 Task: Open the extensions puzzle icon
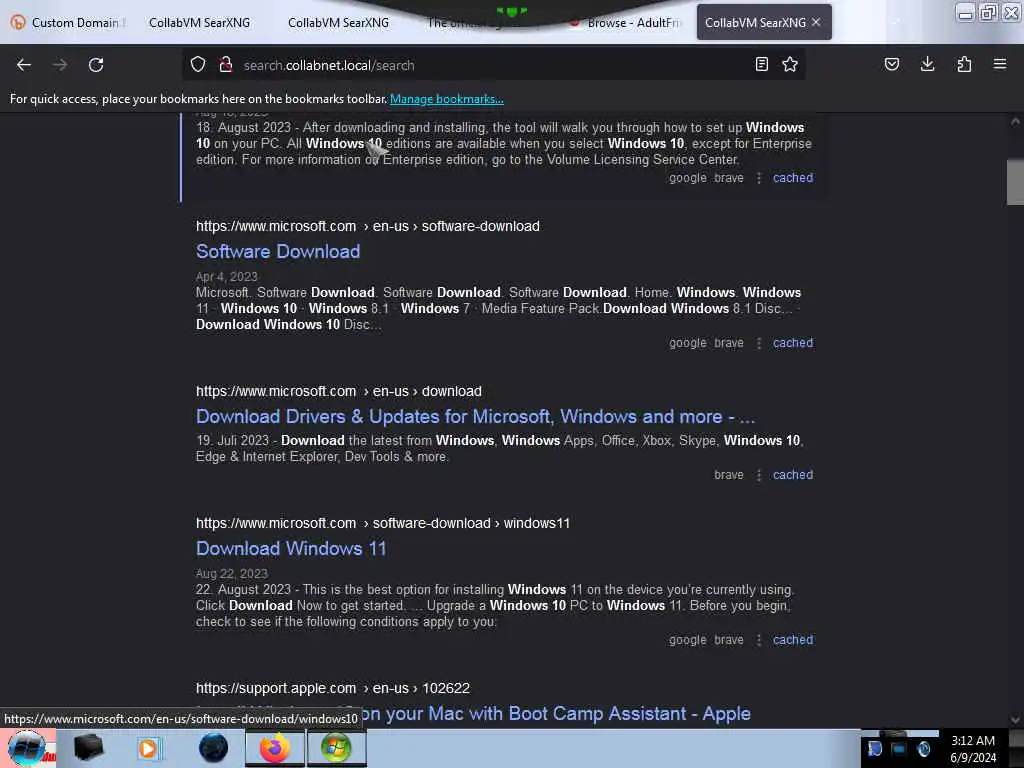click(964, 64)
